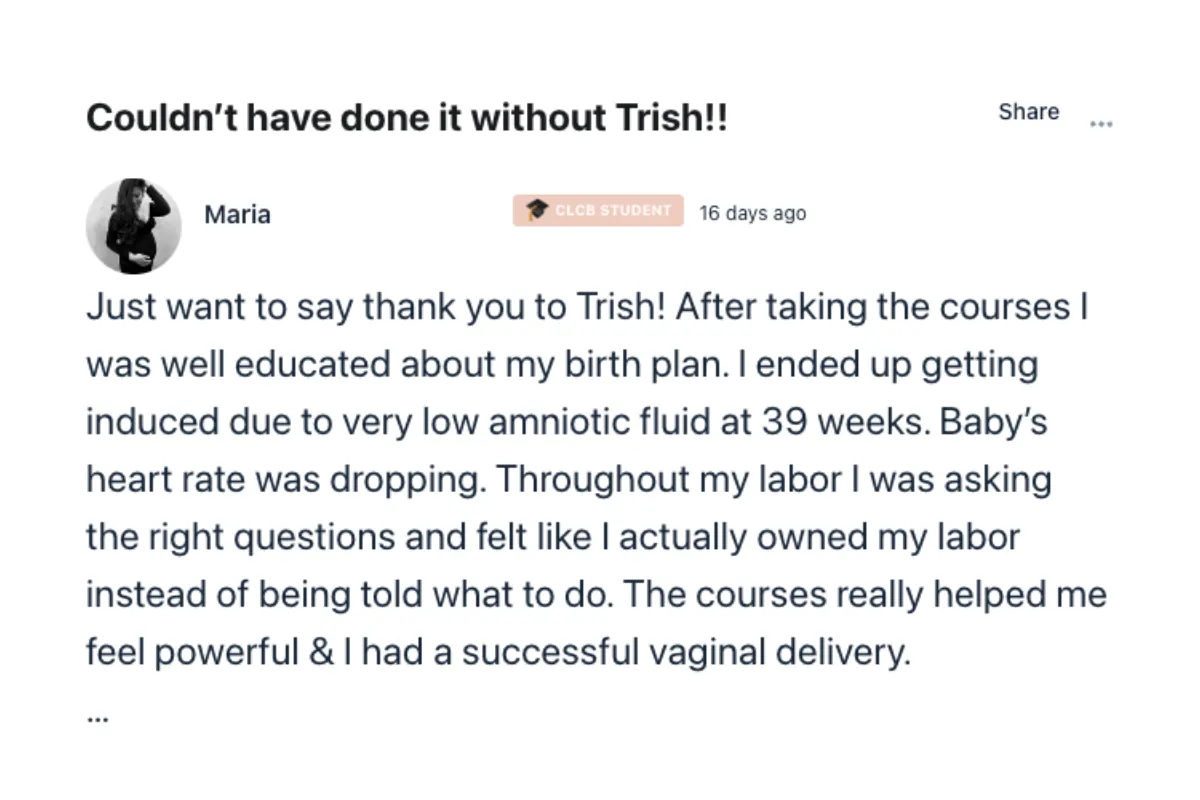
Task: Click the Share link
Action: pos(1028,112)
